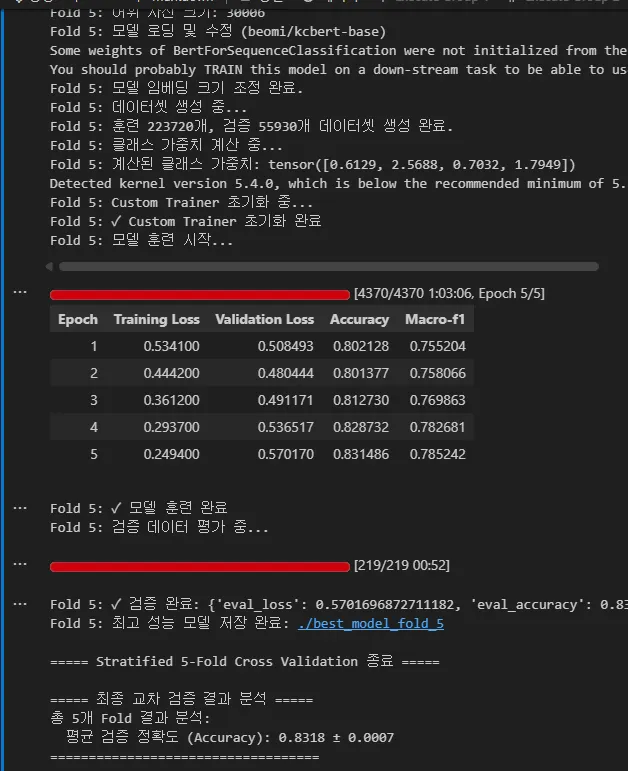Click the '클래스 가중치 계산 중...' log line
Viewport: 628px width, 771px height.
click(166, 146)
